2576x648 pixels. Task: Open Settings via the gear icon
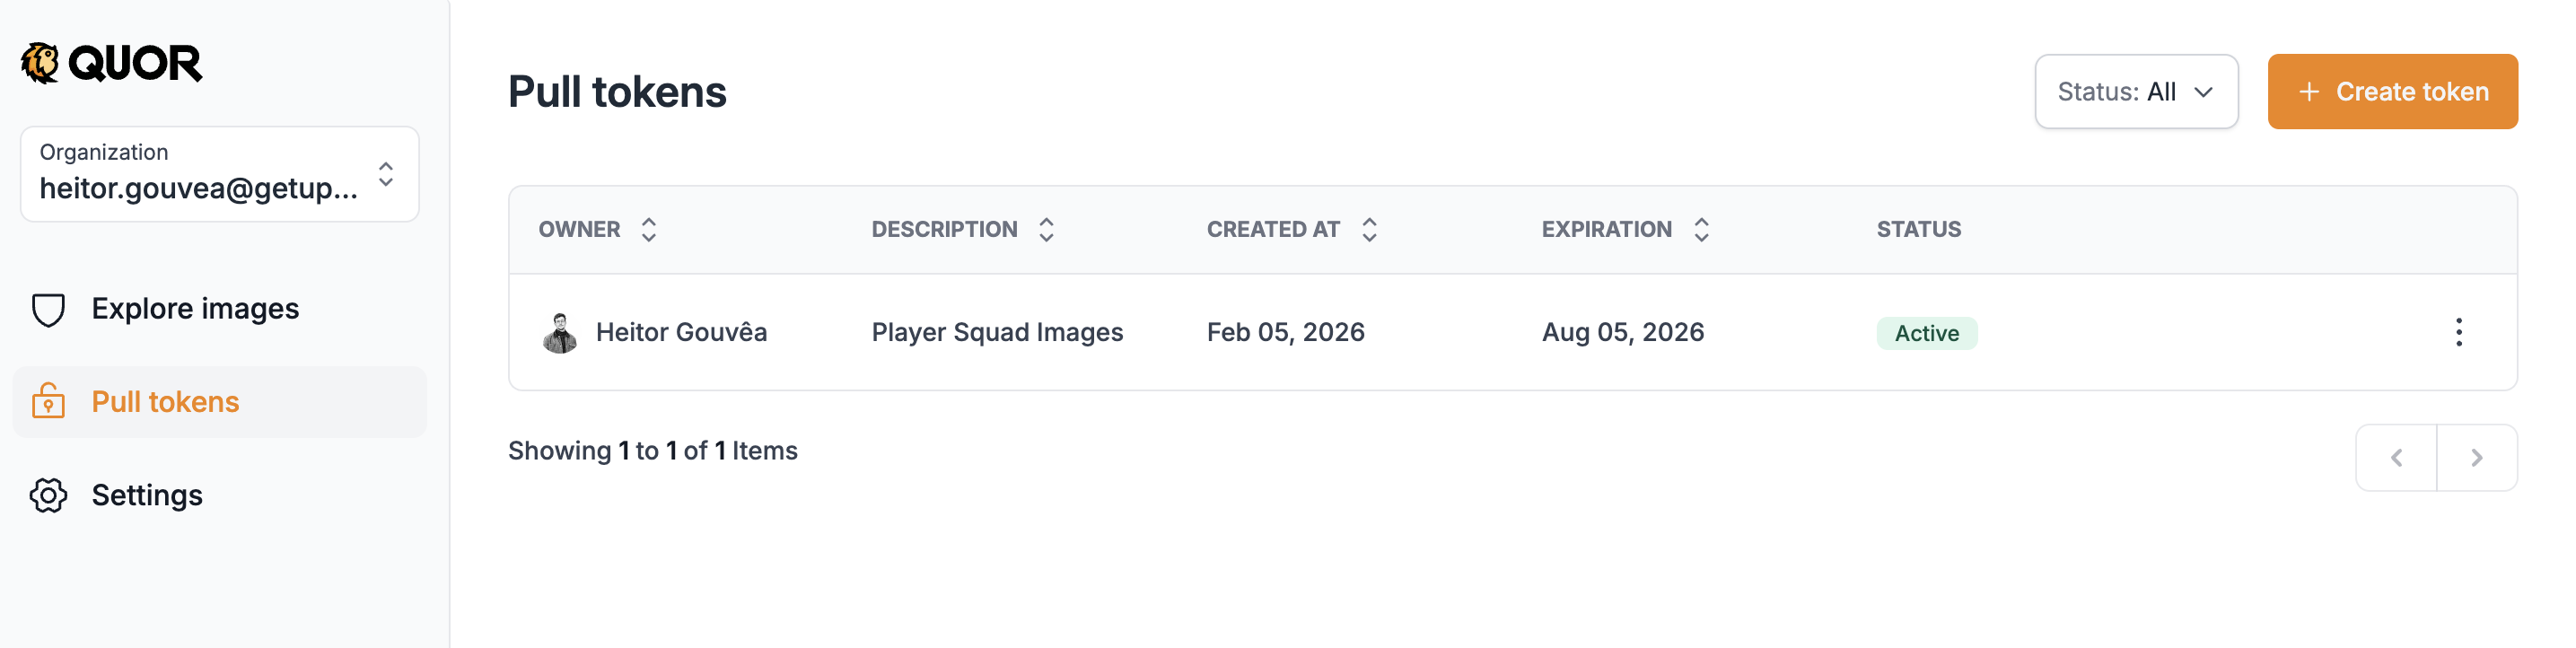49,494
